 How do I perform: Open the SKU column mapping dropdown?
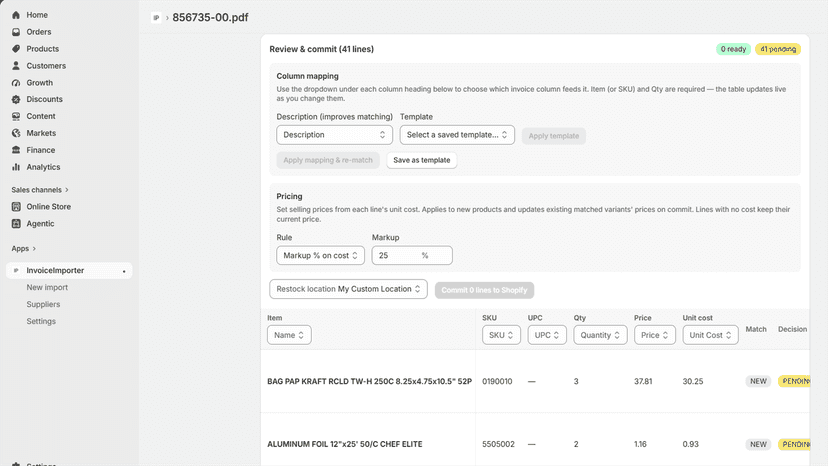coord(501,335)
